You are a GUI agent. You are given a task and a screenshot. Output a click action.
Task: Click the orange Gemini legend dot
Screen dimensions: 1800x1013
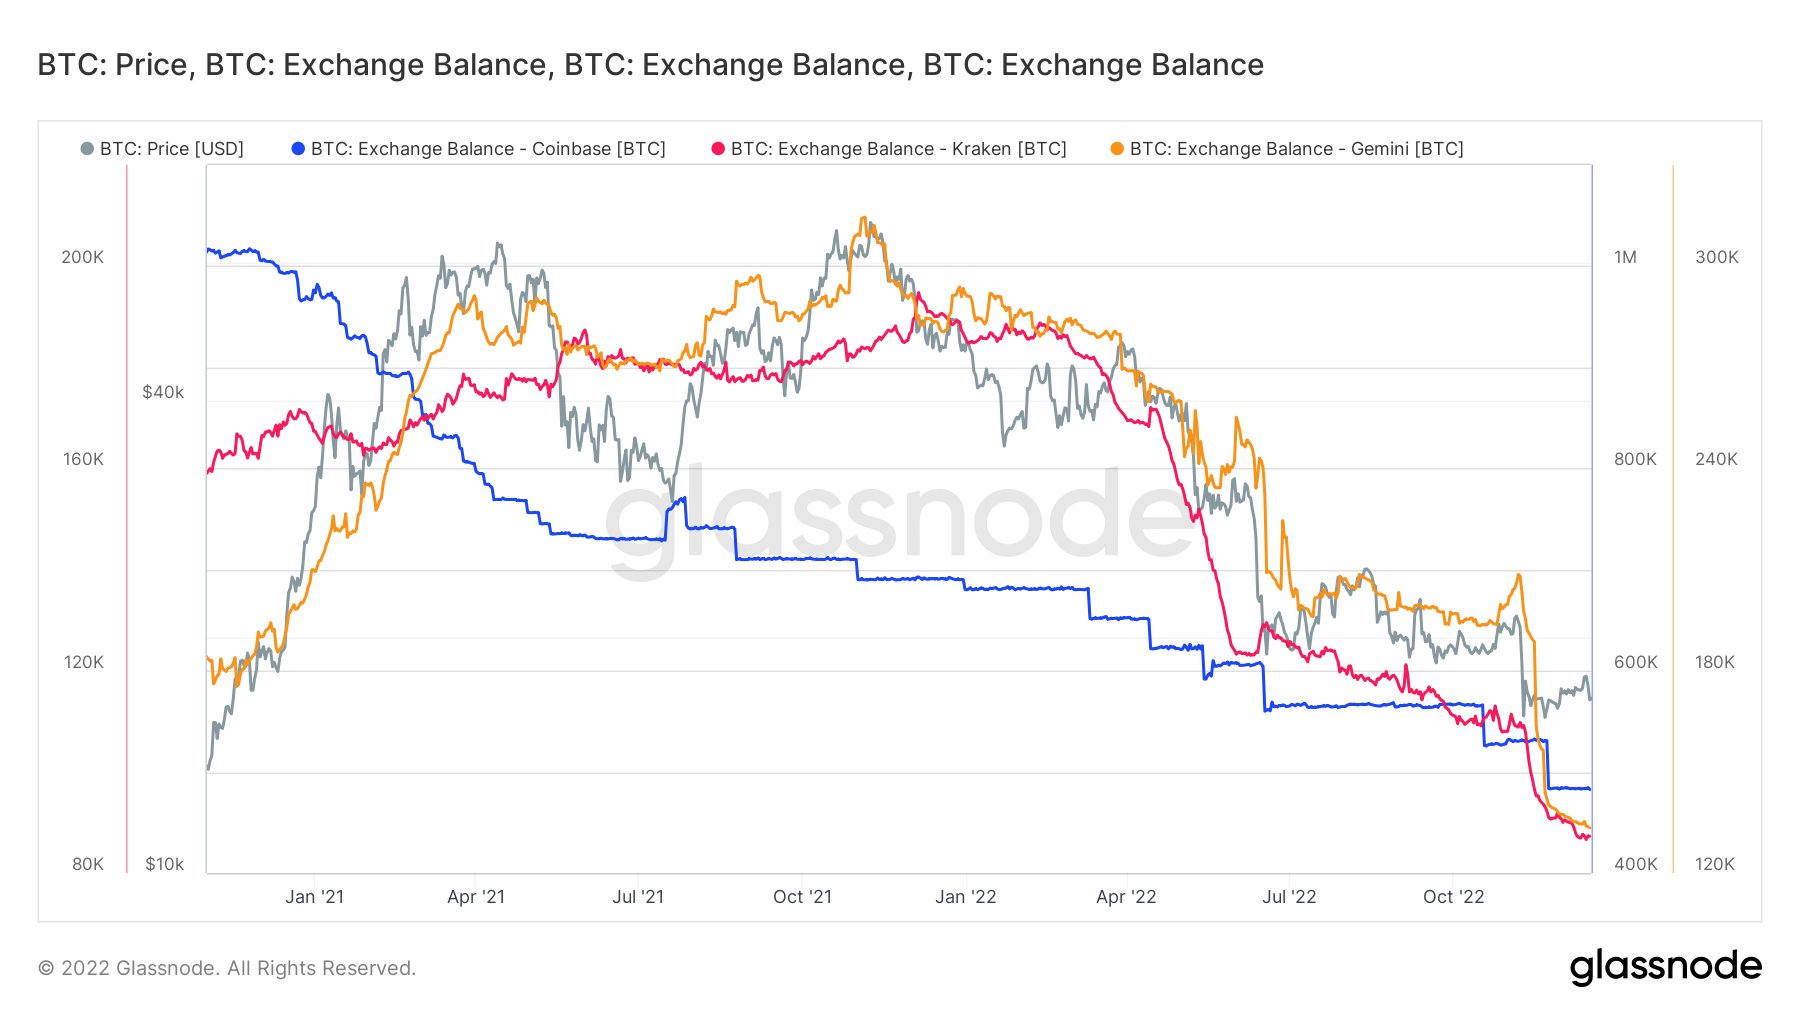pyautogui.click(x=1117, y=149)
